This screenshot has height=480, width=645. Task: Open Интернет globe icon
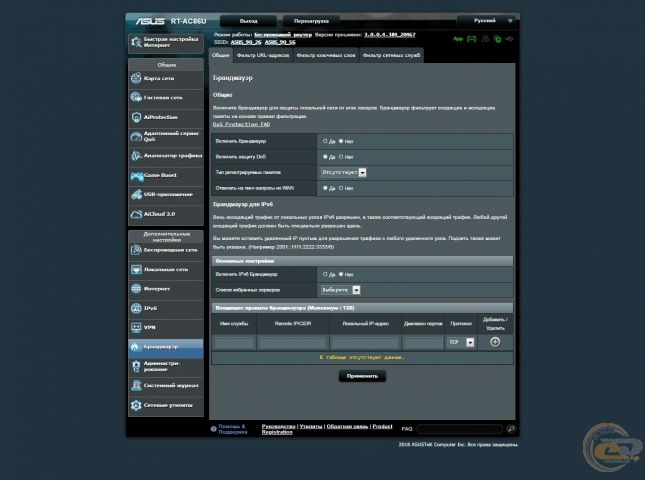136,289
